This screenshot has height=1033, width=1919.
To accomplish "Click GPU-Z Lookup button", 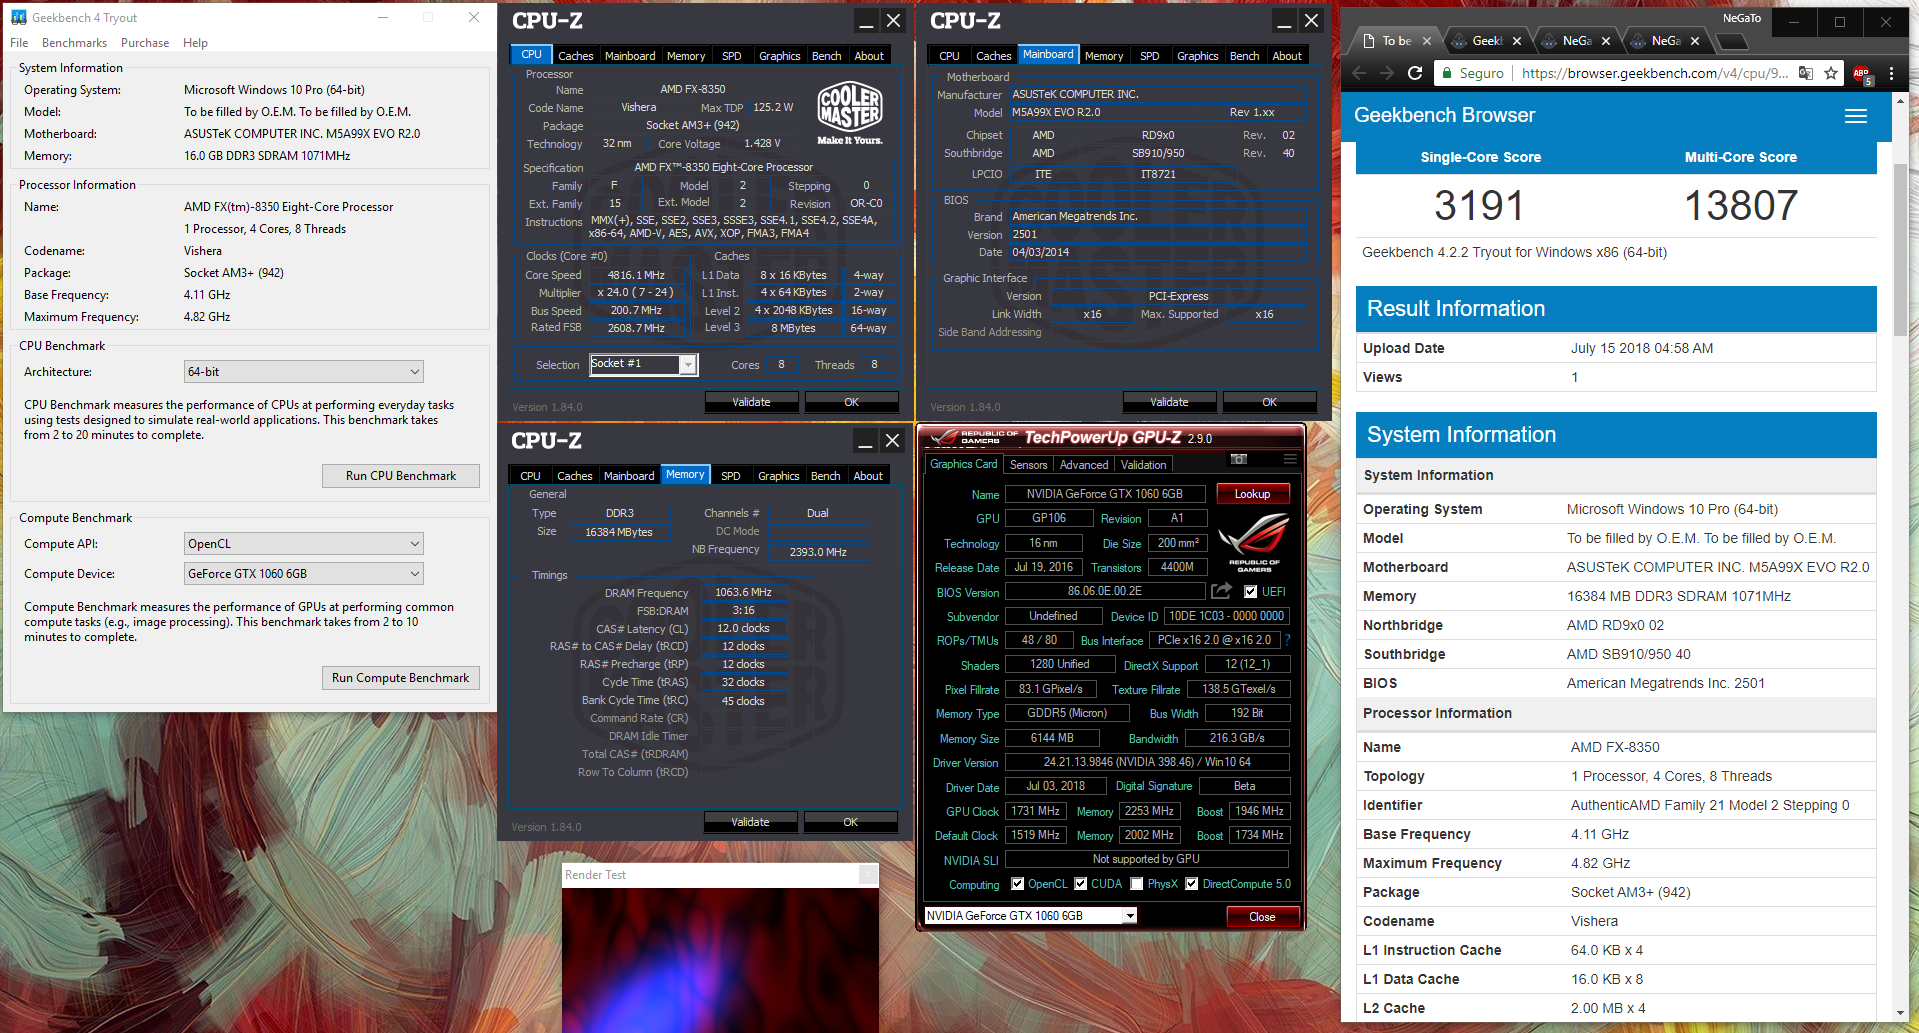I will pos(1252,494).
